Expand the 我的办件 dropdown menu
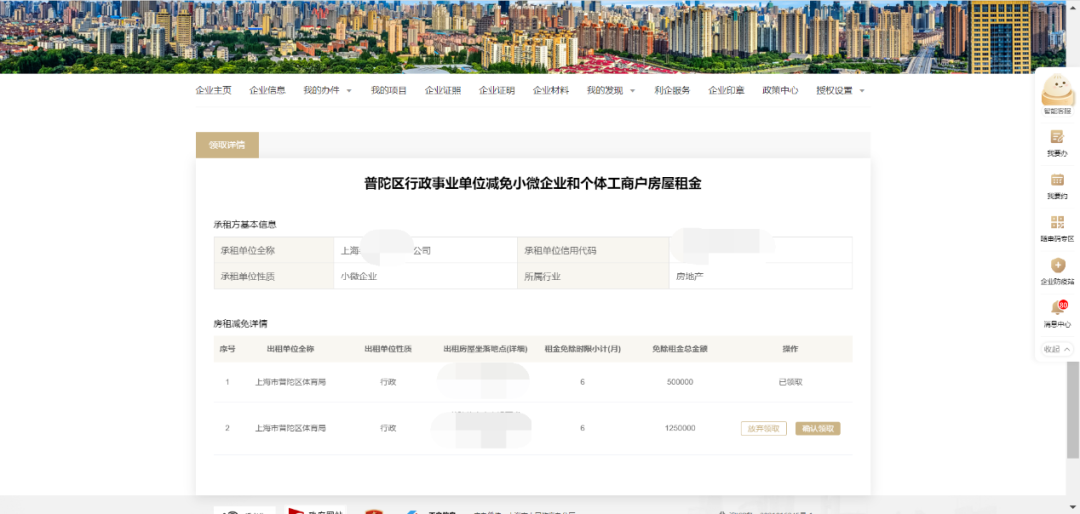Image resolution: width=1080 pixels, height=514 pixels. click(x=328, y=90)
